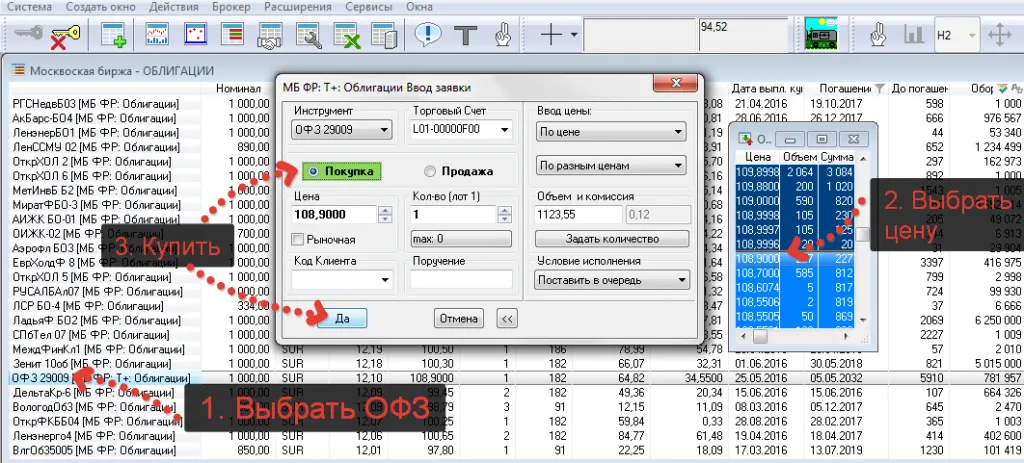Open the Условие исполнения dropdown
The image size is (1024, 463).
point(612,281)
